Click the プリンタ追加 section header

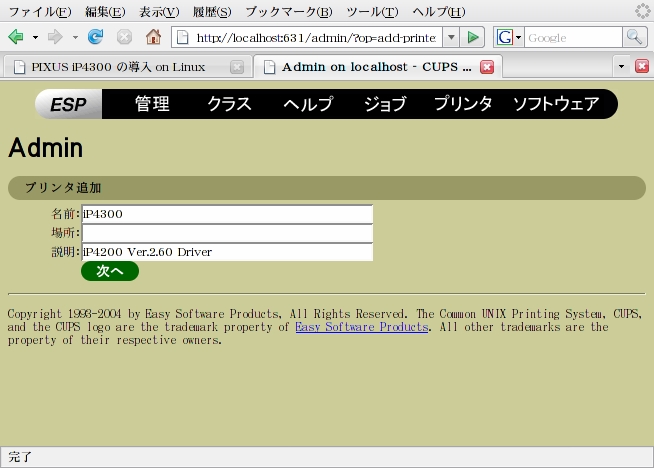(x=327, y=188)
